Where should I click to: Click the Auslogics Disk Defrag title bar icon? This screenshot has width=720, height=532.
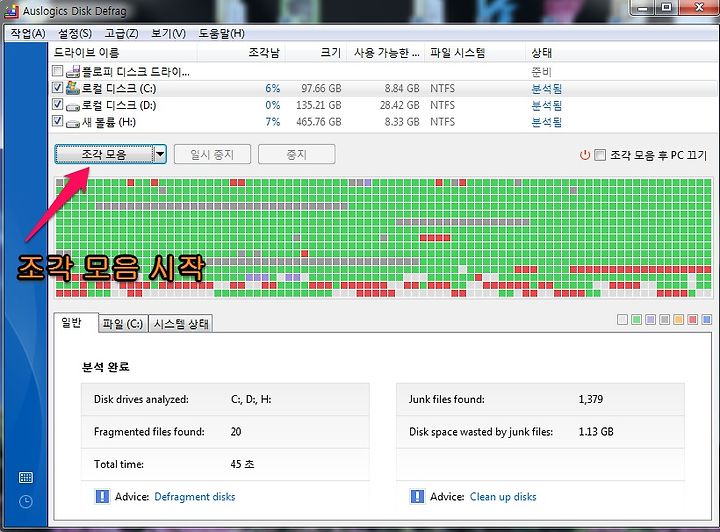point(11,10)
